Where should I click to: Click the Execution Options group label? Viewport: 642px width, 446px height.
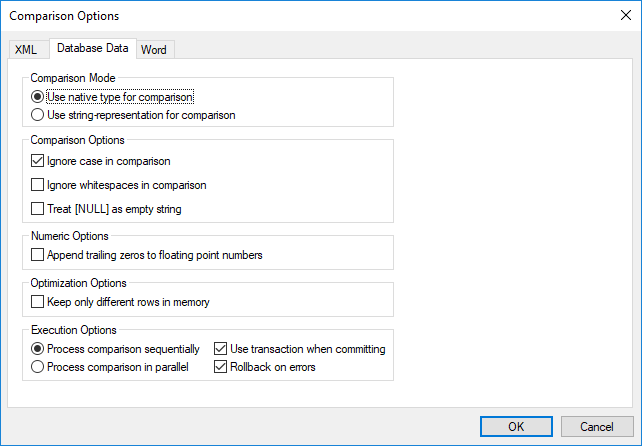point(73,330)
